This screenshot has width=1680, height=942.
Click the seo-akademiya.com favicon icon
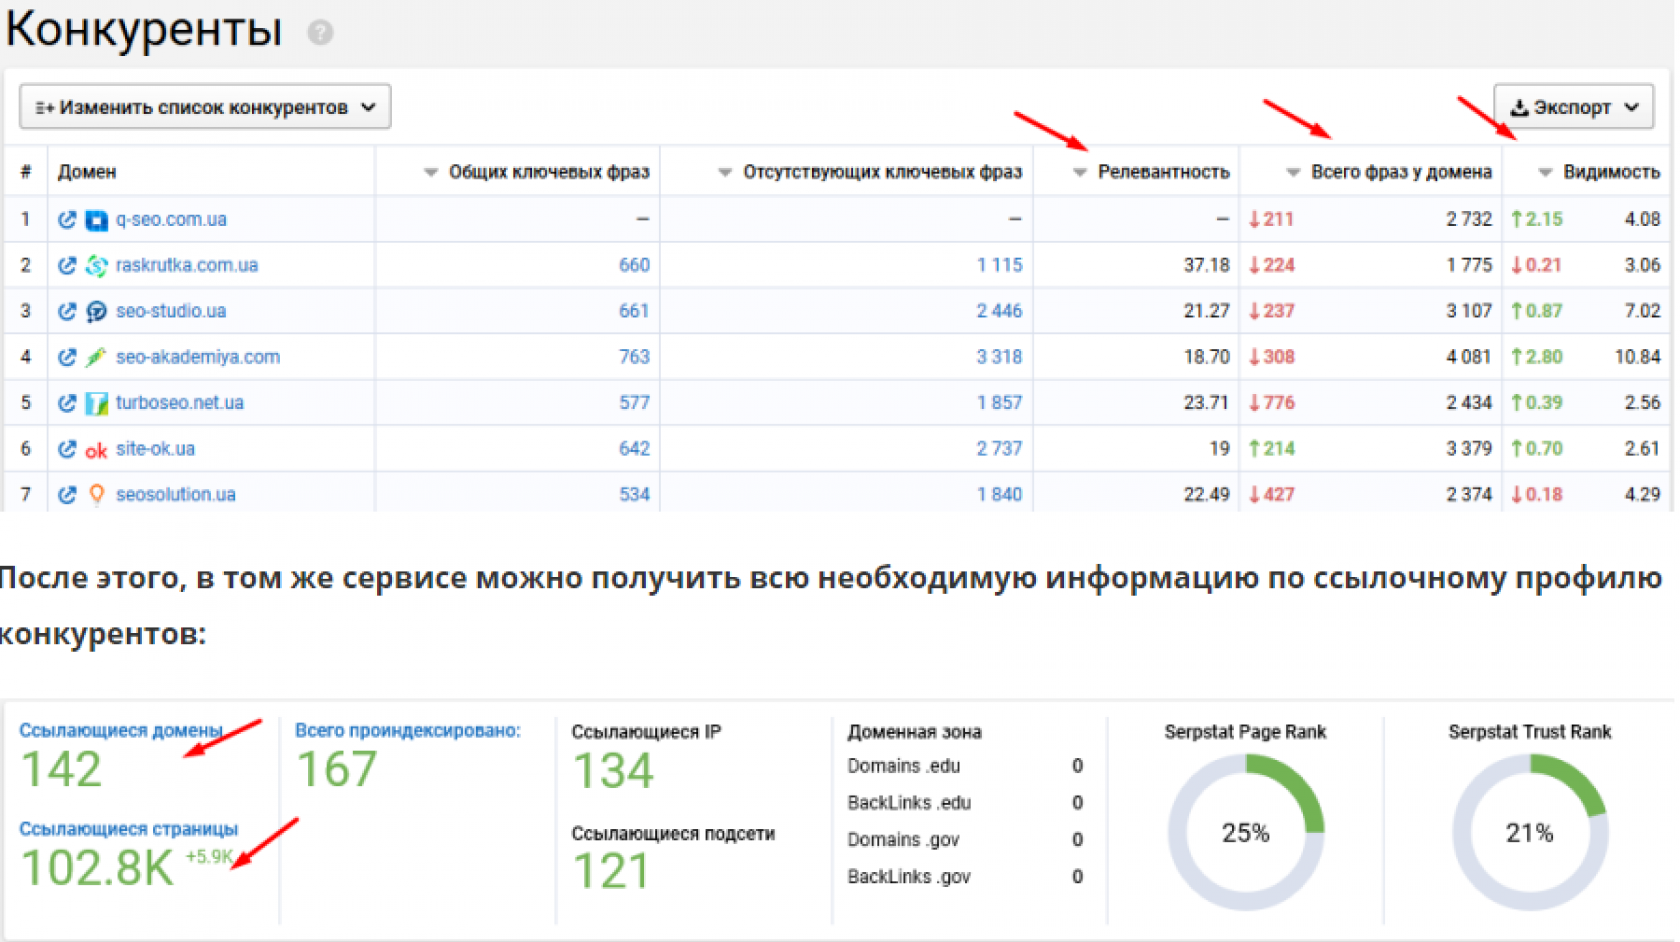click(x=96, y=357)
